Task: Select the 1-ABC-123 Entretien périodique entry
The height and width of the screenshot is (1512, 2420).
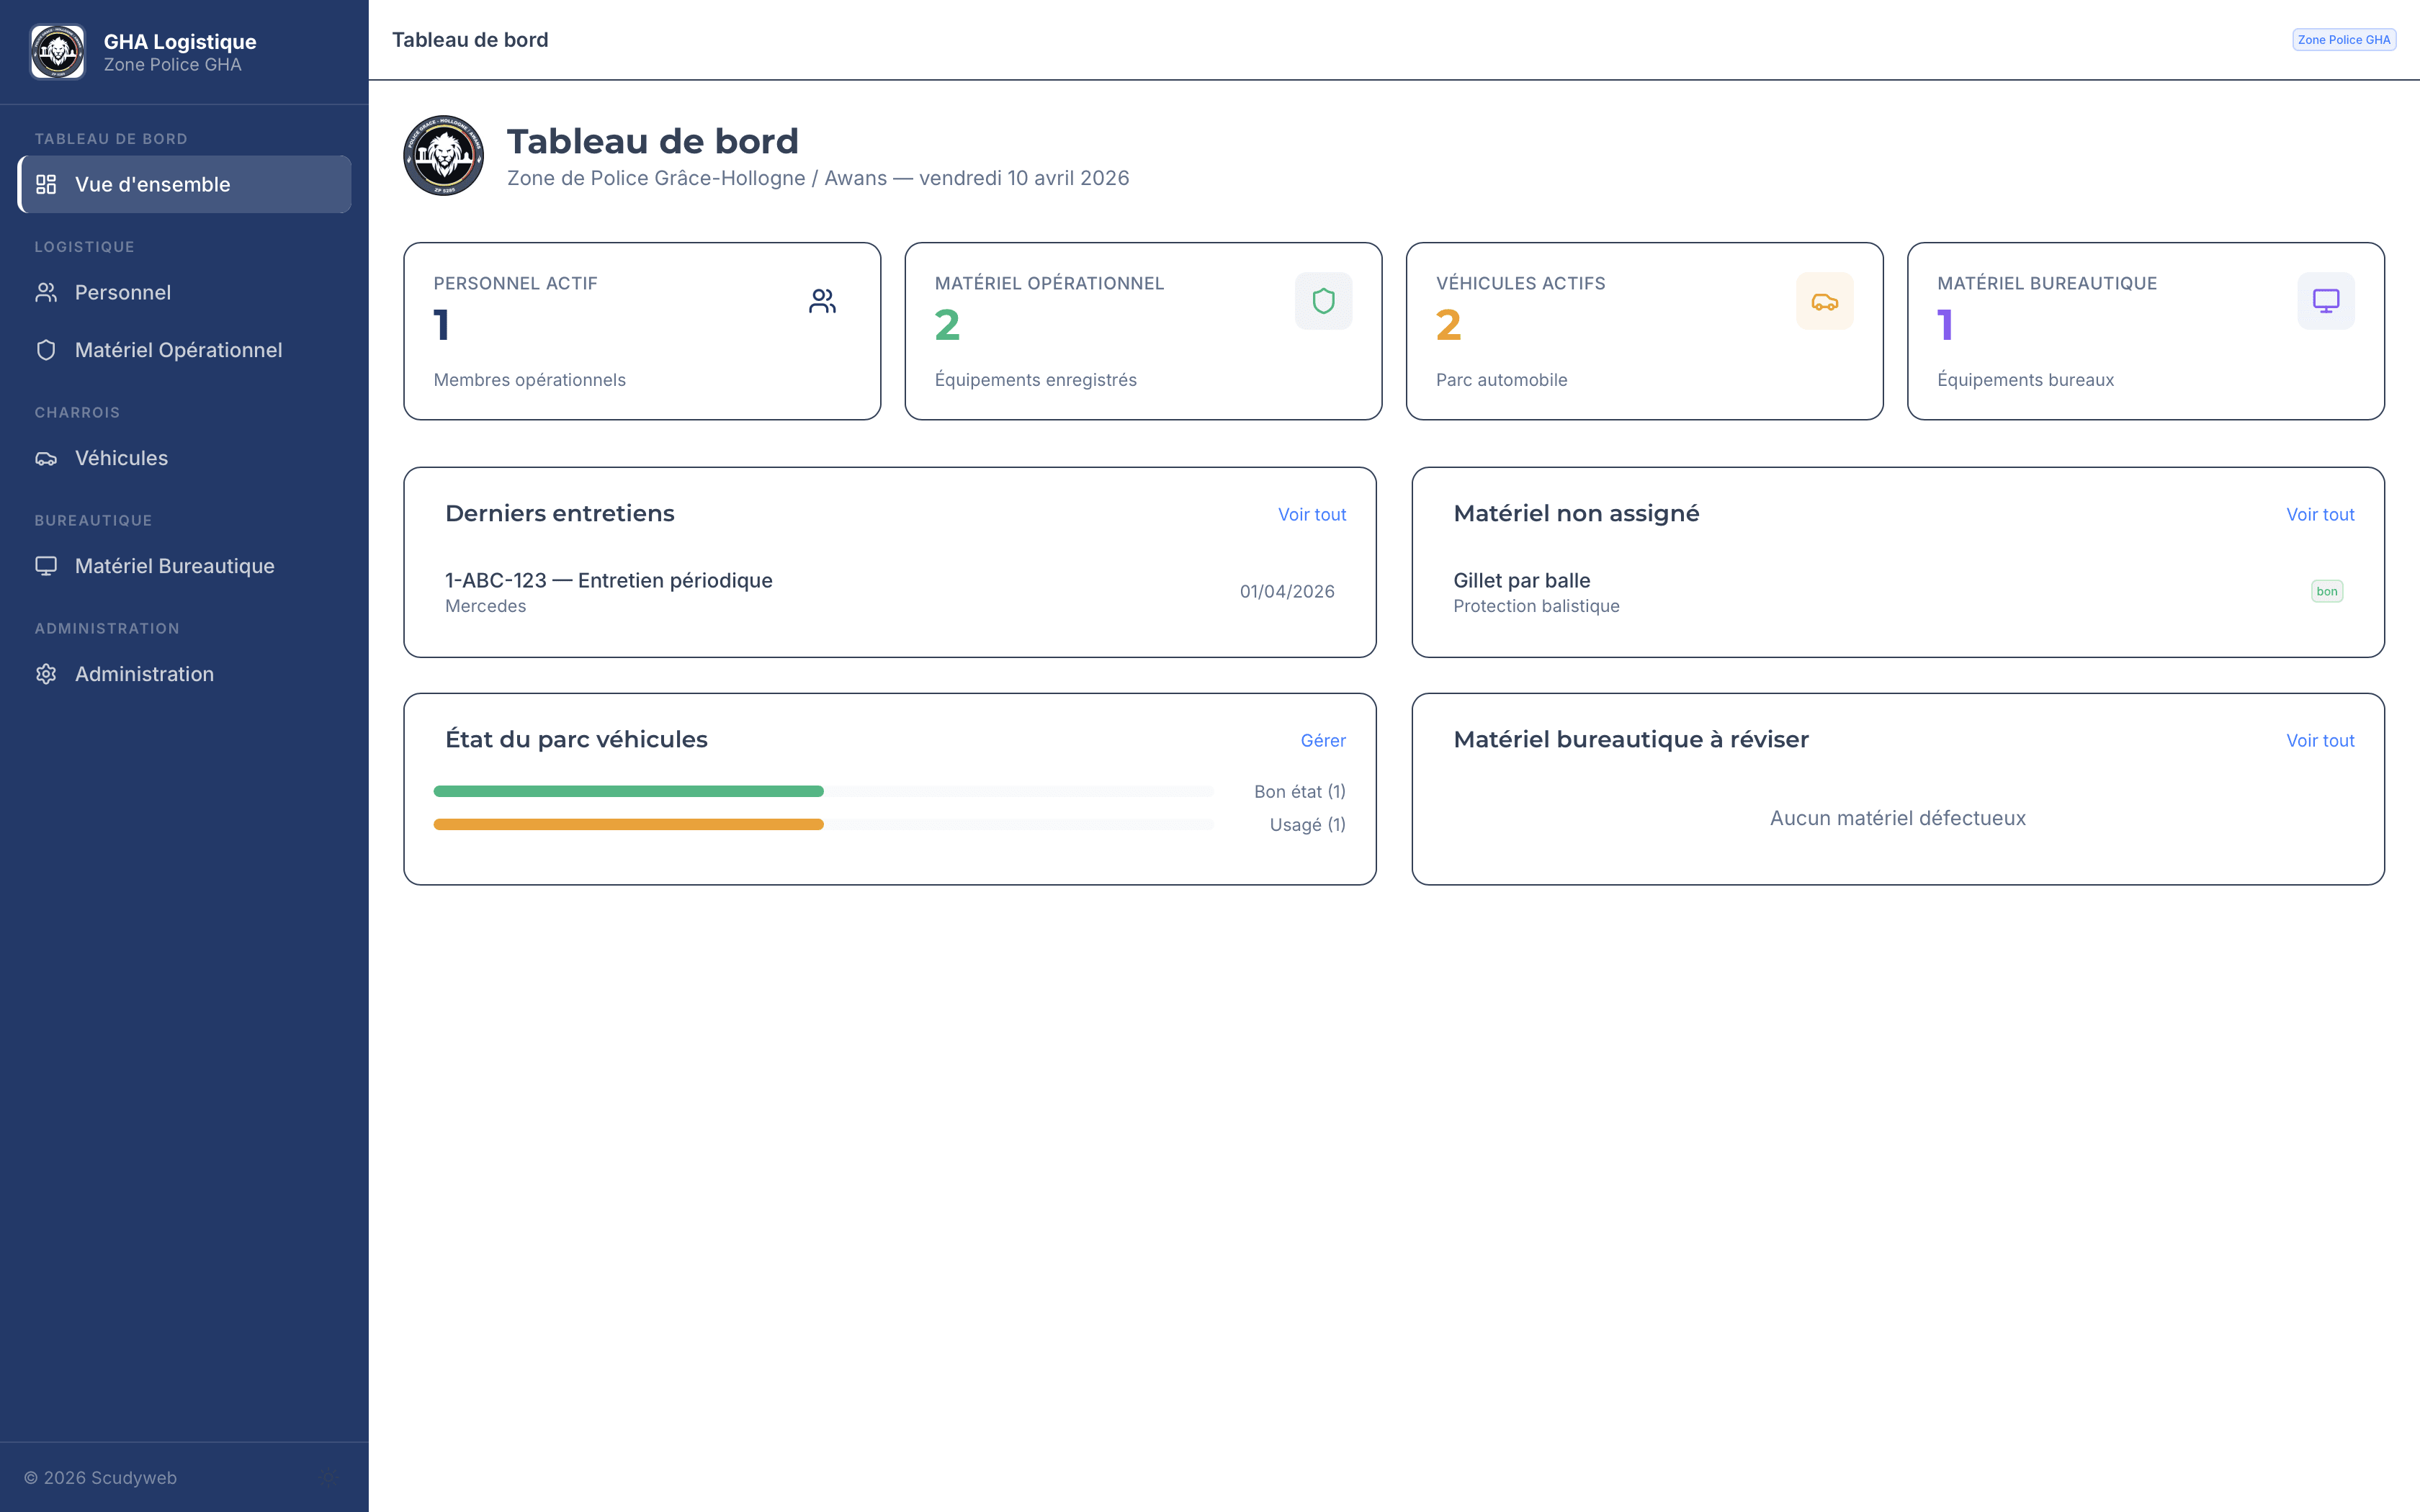Action: 608,581
